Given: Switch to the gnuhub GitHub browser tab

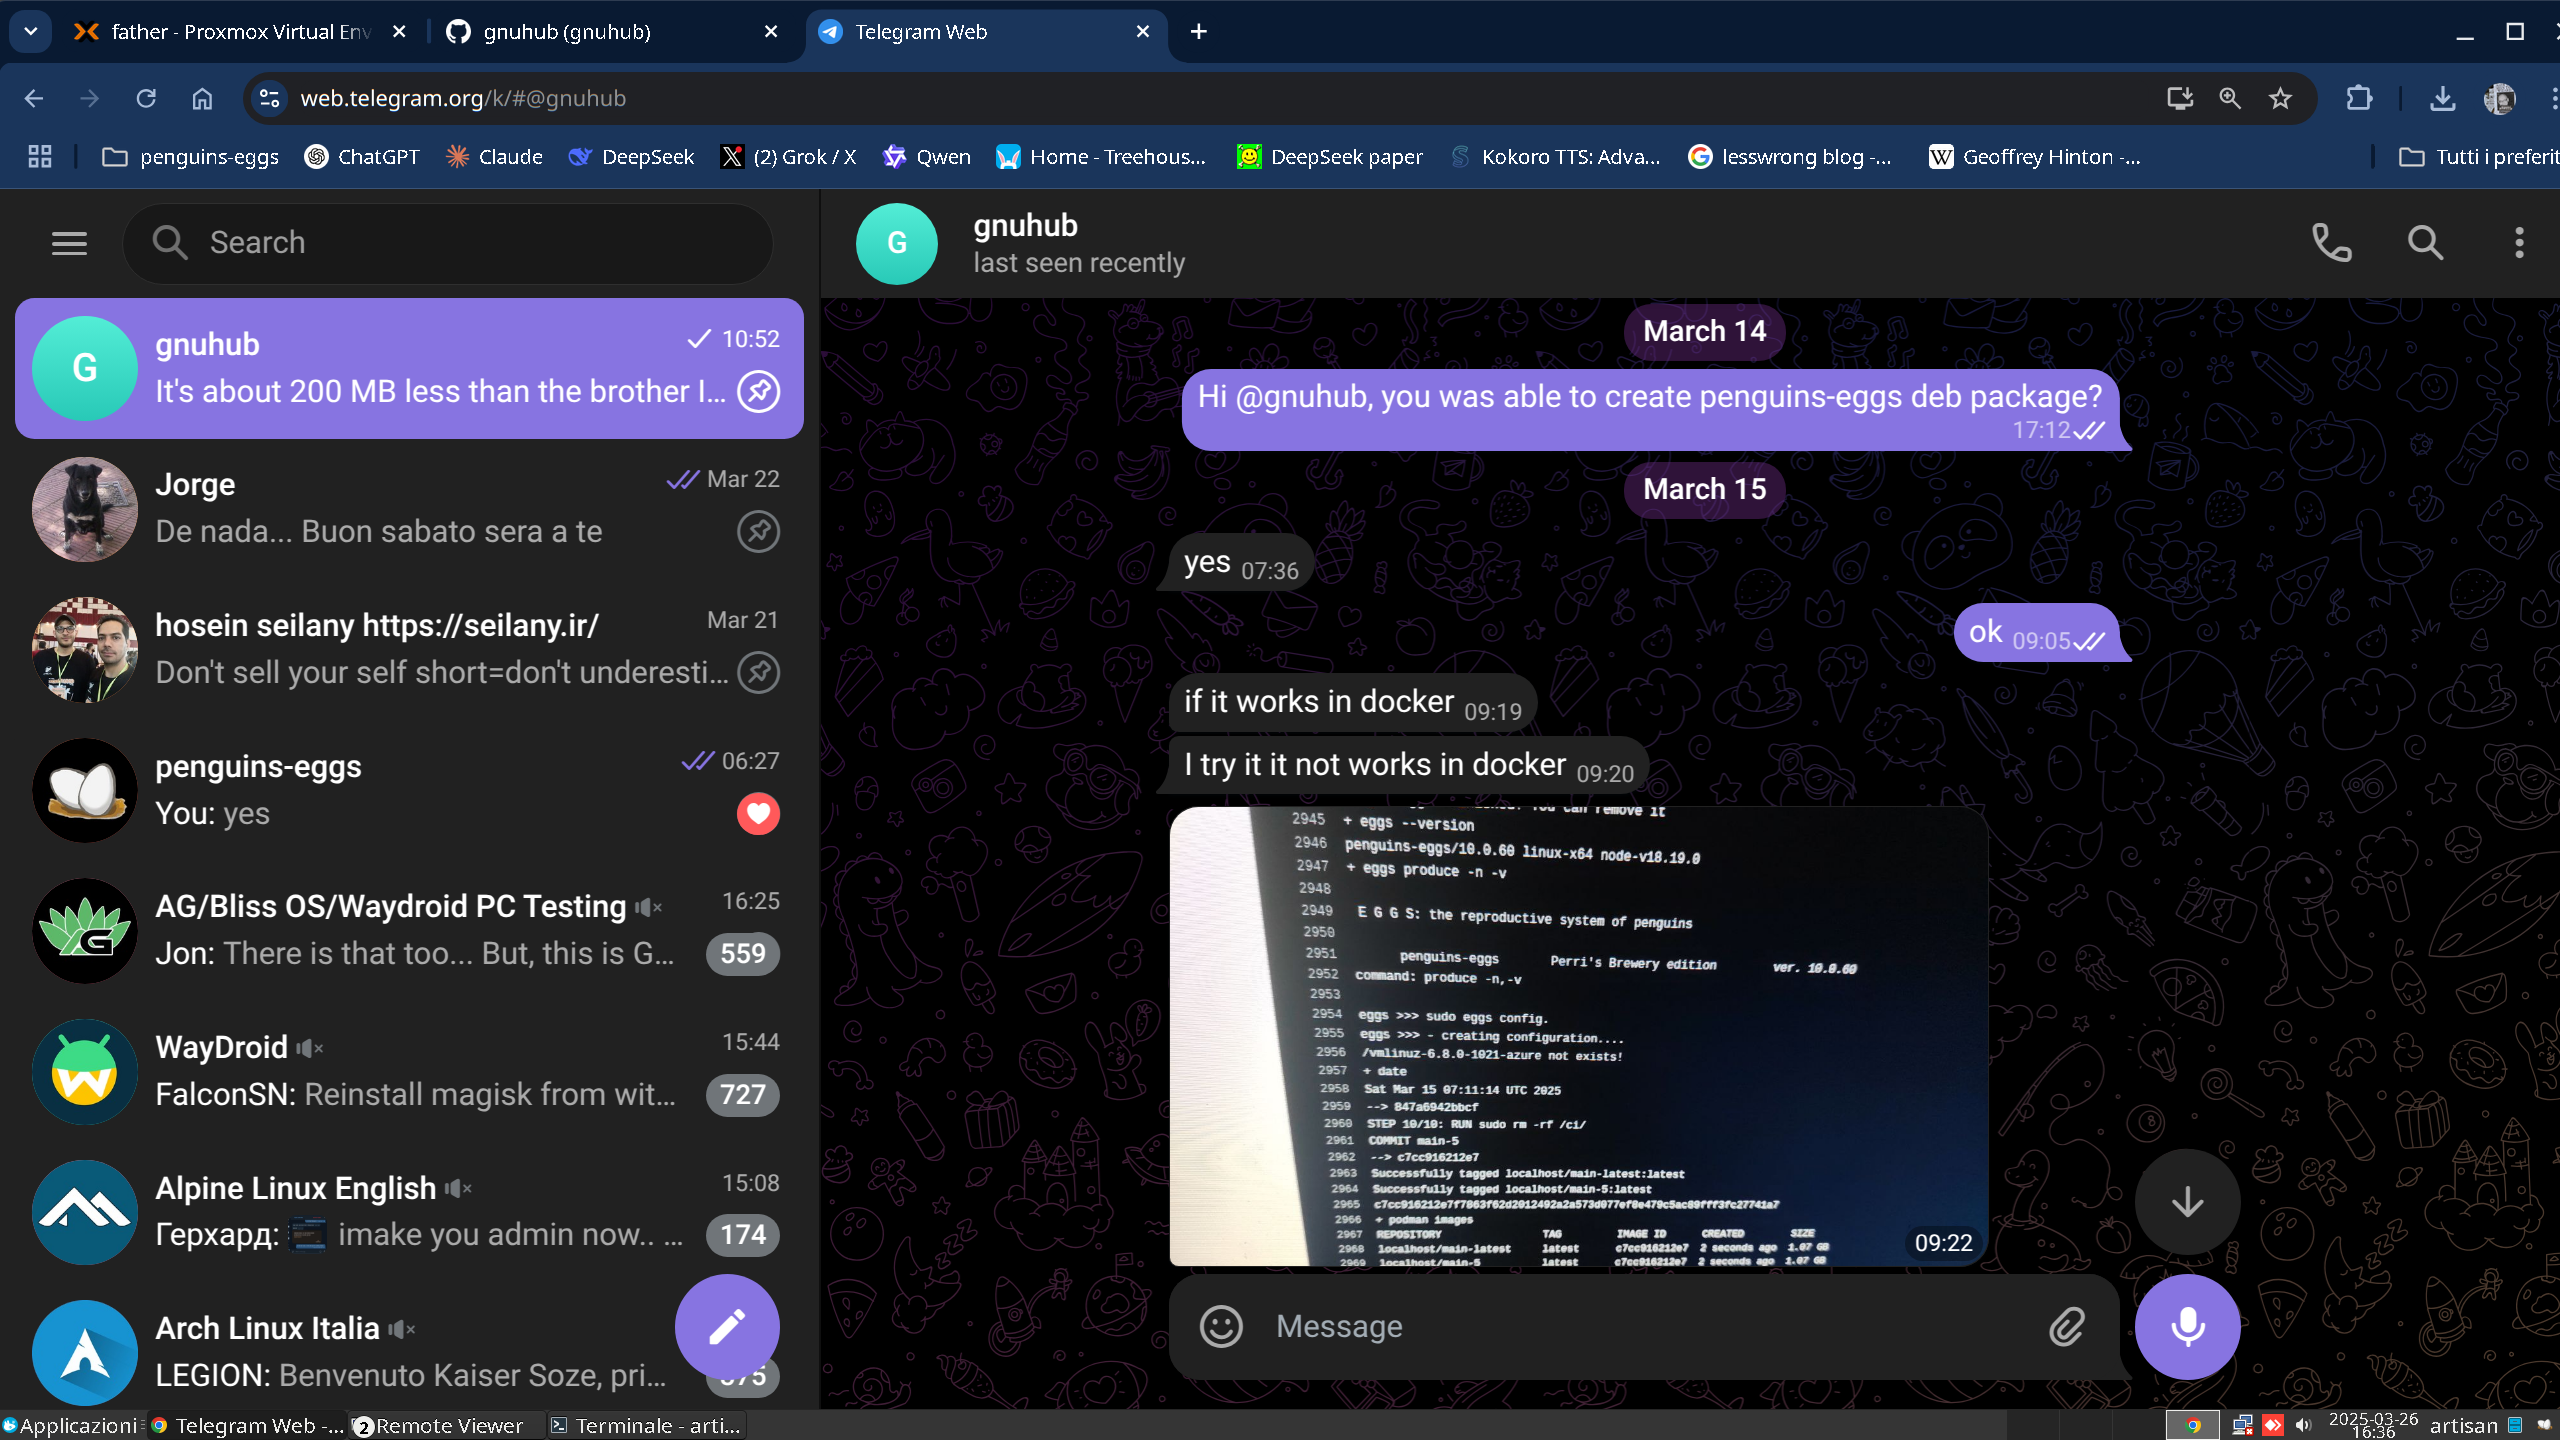Looking at the screenshot, I should 610,32.
